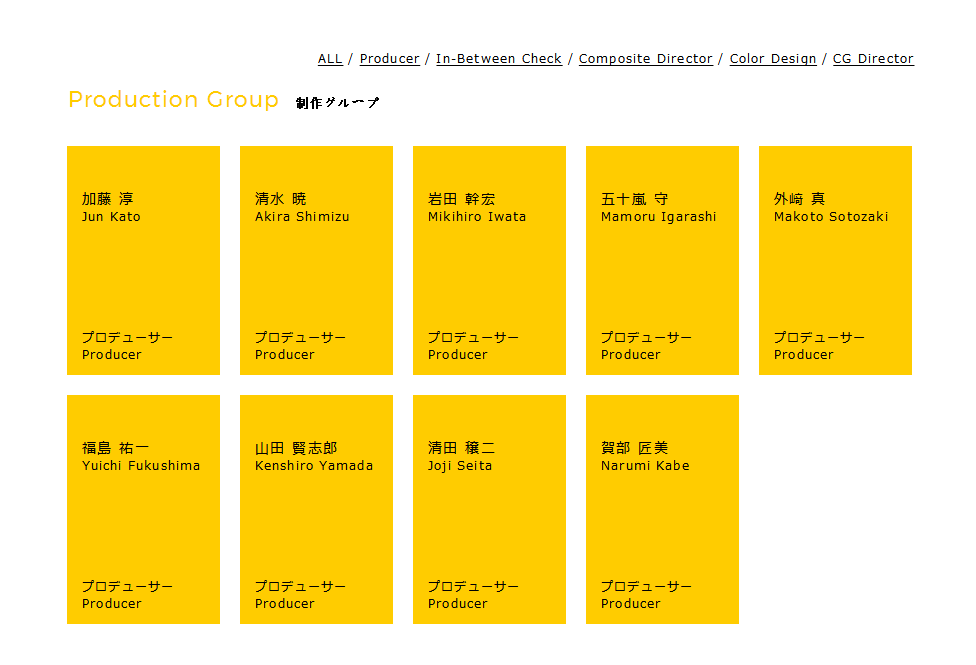976x665 pixels.
Task: Filter by CG Director
Action: point(873,59)
